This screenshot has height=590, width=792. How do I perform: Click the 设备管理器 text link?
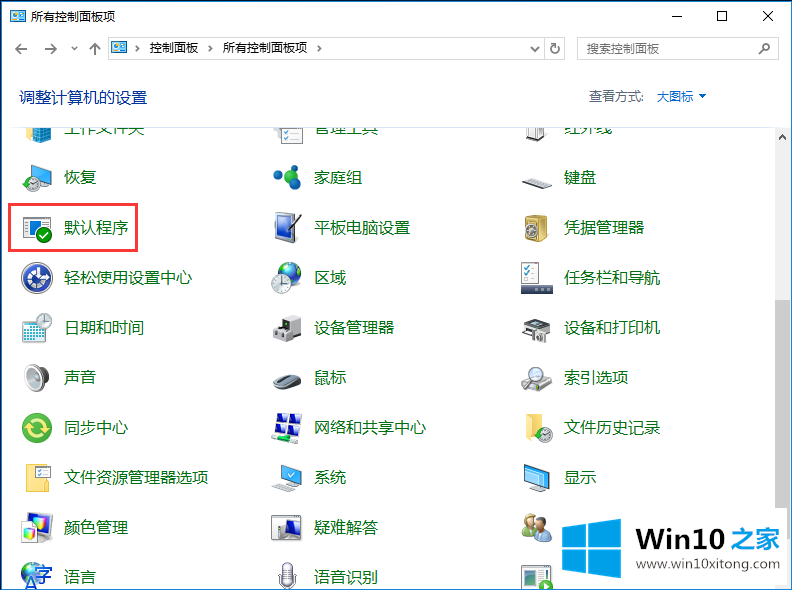[x=354, y=328]
